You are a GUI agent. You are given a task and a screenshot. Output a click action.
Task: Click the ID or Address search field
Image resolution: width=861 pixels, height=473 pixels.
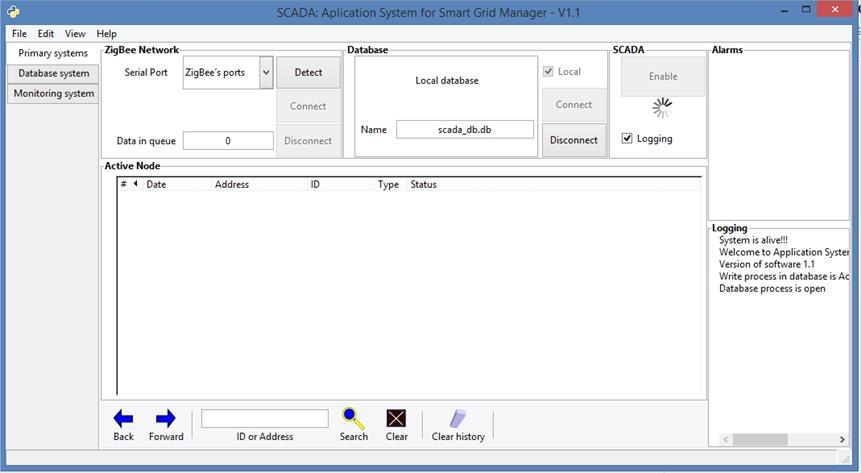tap(264, 419)
